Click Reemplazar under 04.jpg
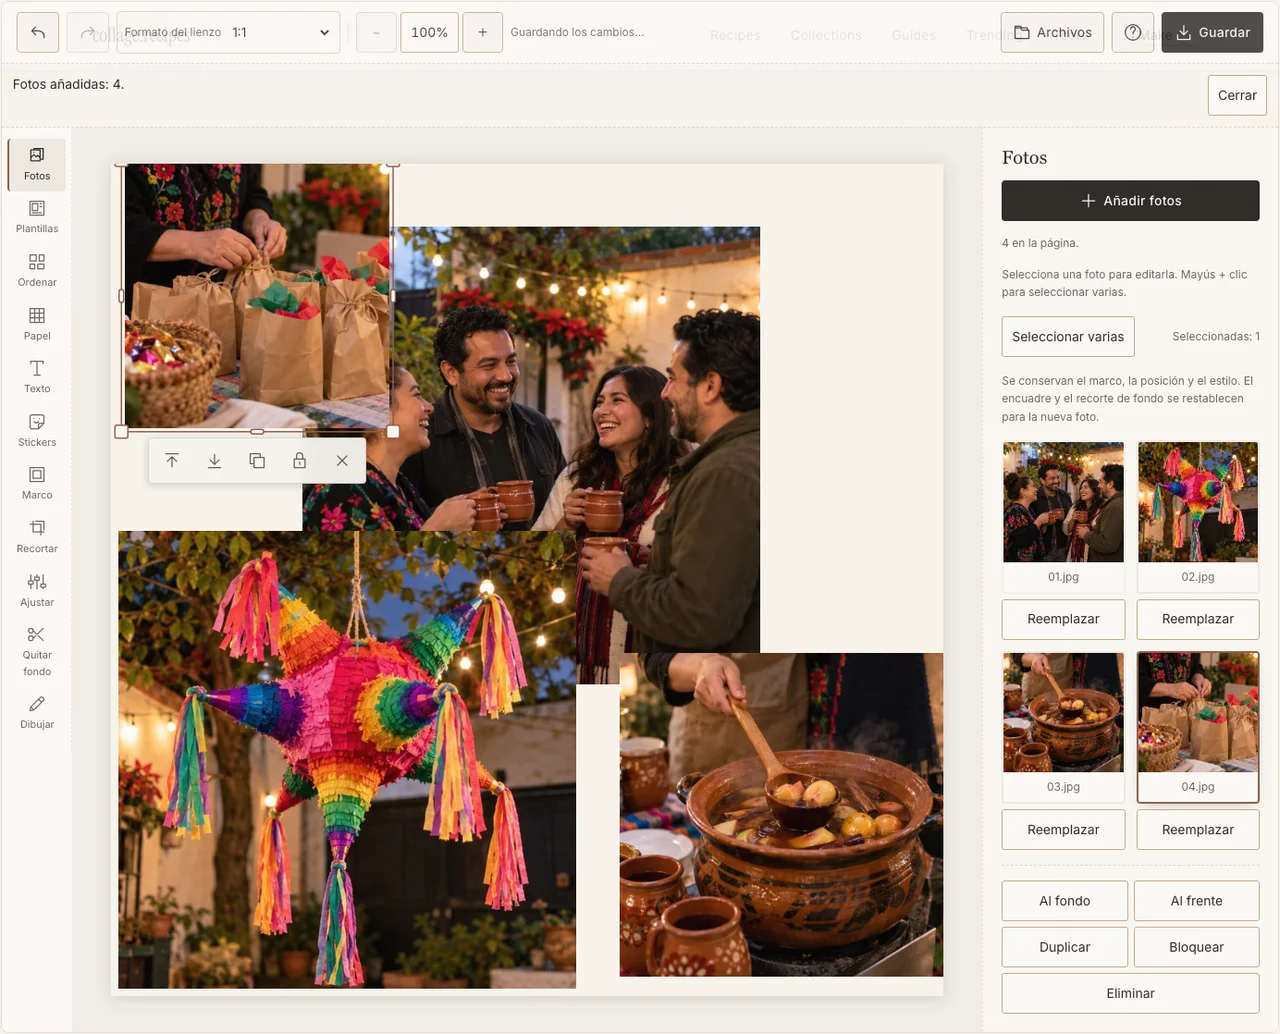The image size is (1280, 1034). coord(1198,829)
